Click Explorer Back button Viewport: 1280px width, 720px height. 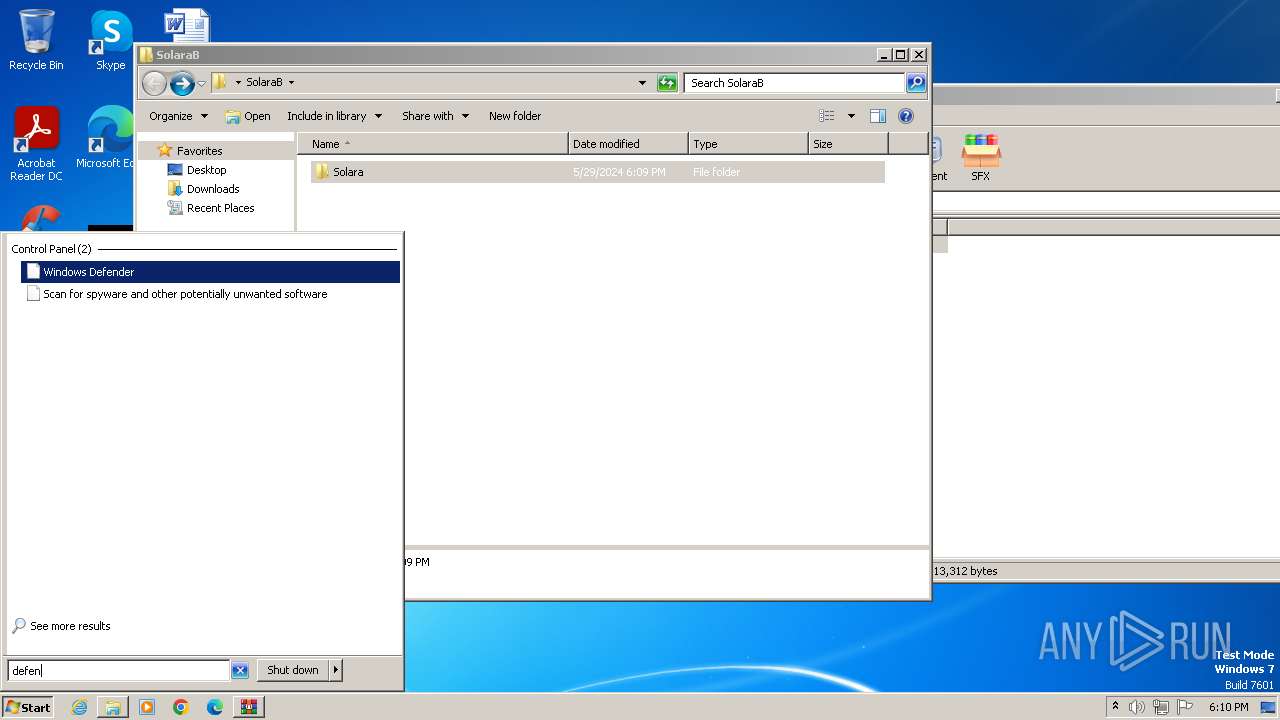[154, 83]
